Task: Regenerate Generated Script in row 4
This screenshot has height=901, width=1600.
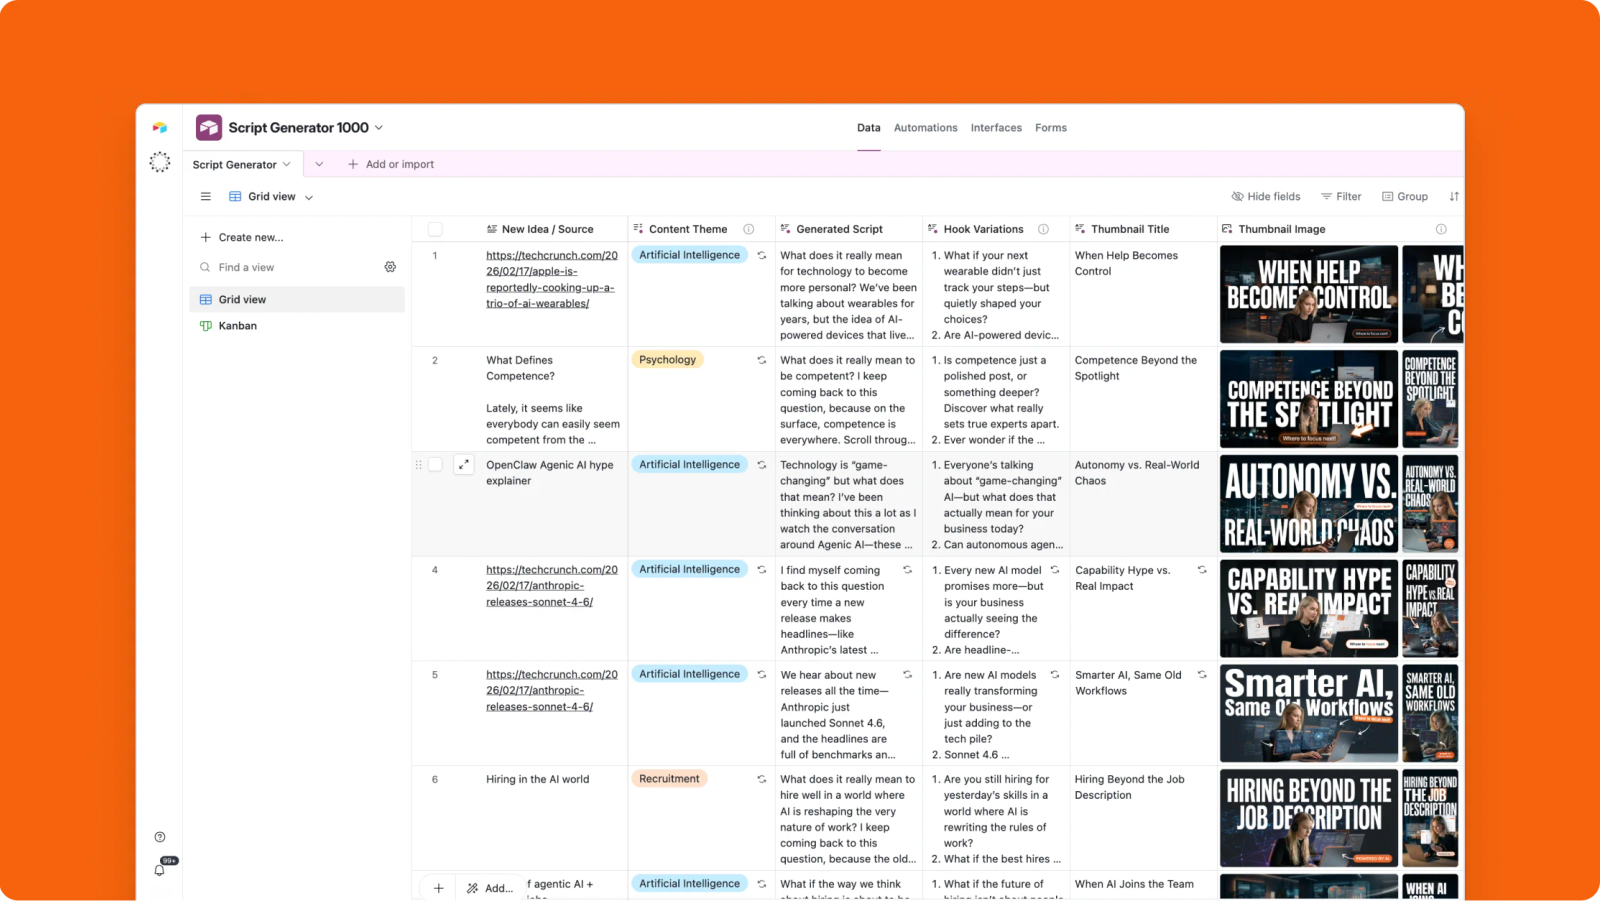Action: coord(907,570)
